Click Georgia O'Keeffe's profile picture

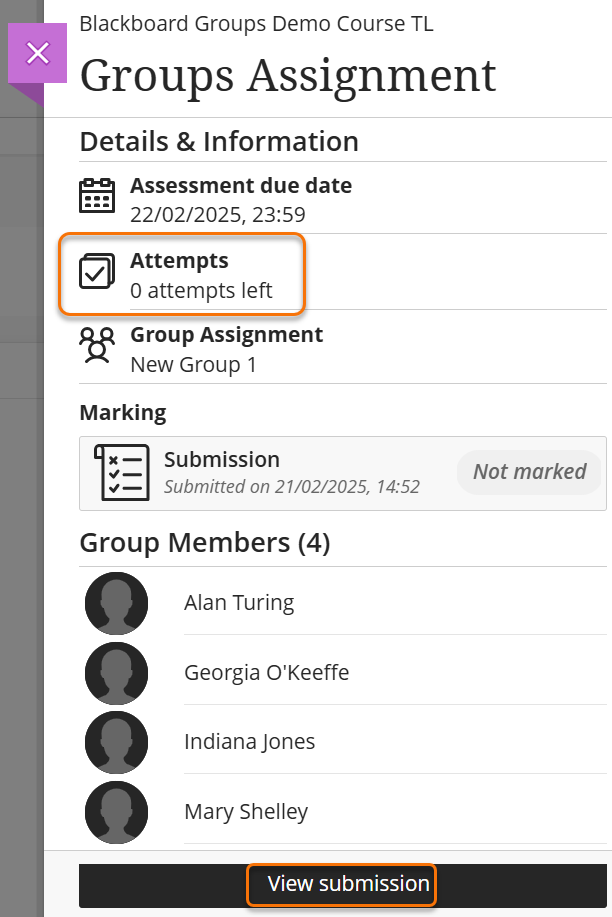117,673
